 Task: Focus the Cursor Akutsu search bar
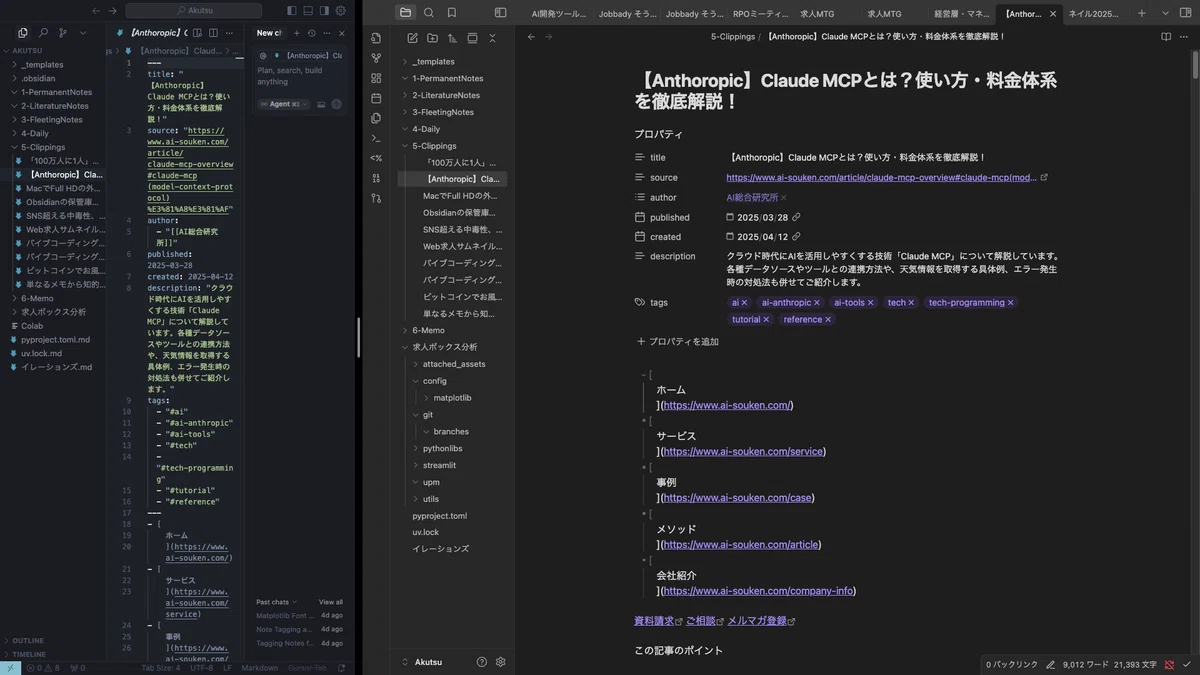coord(194,10)
